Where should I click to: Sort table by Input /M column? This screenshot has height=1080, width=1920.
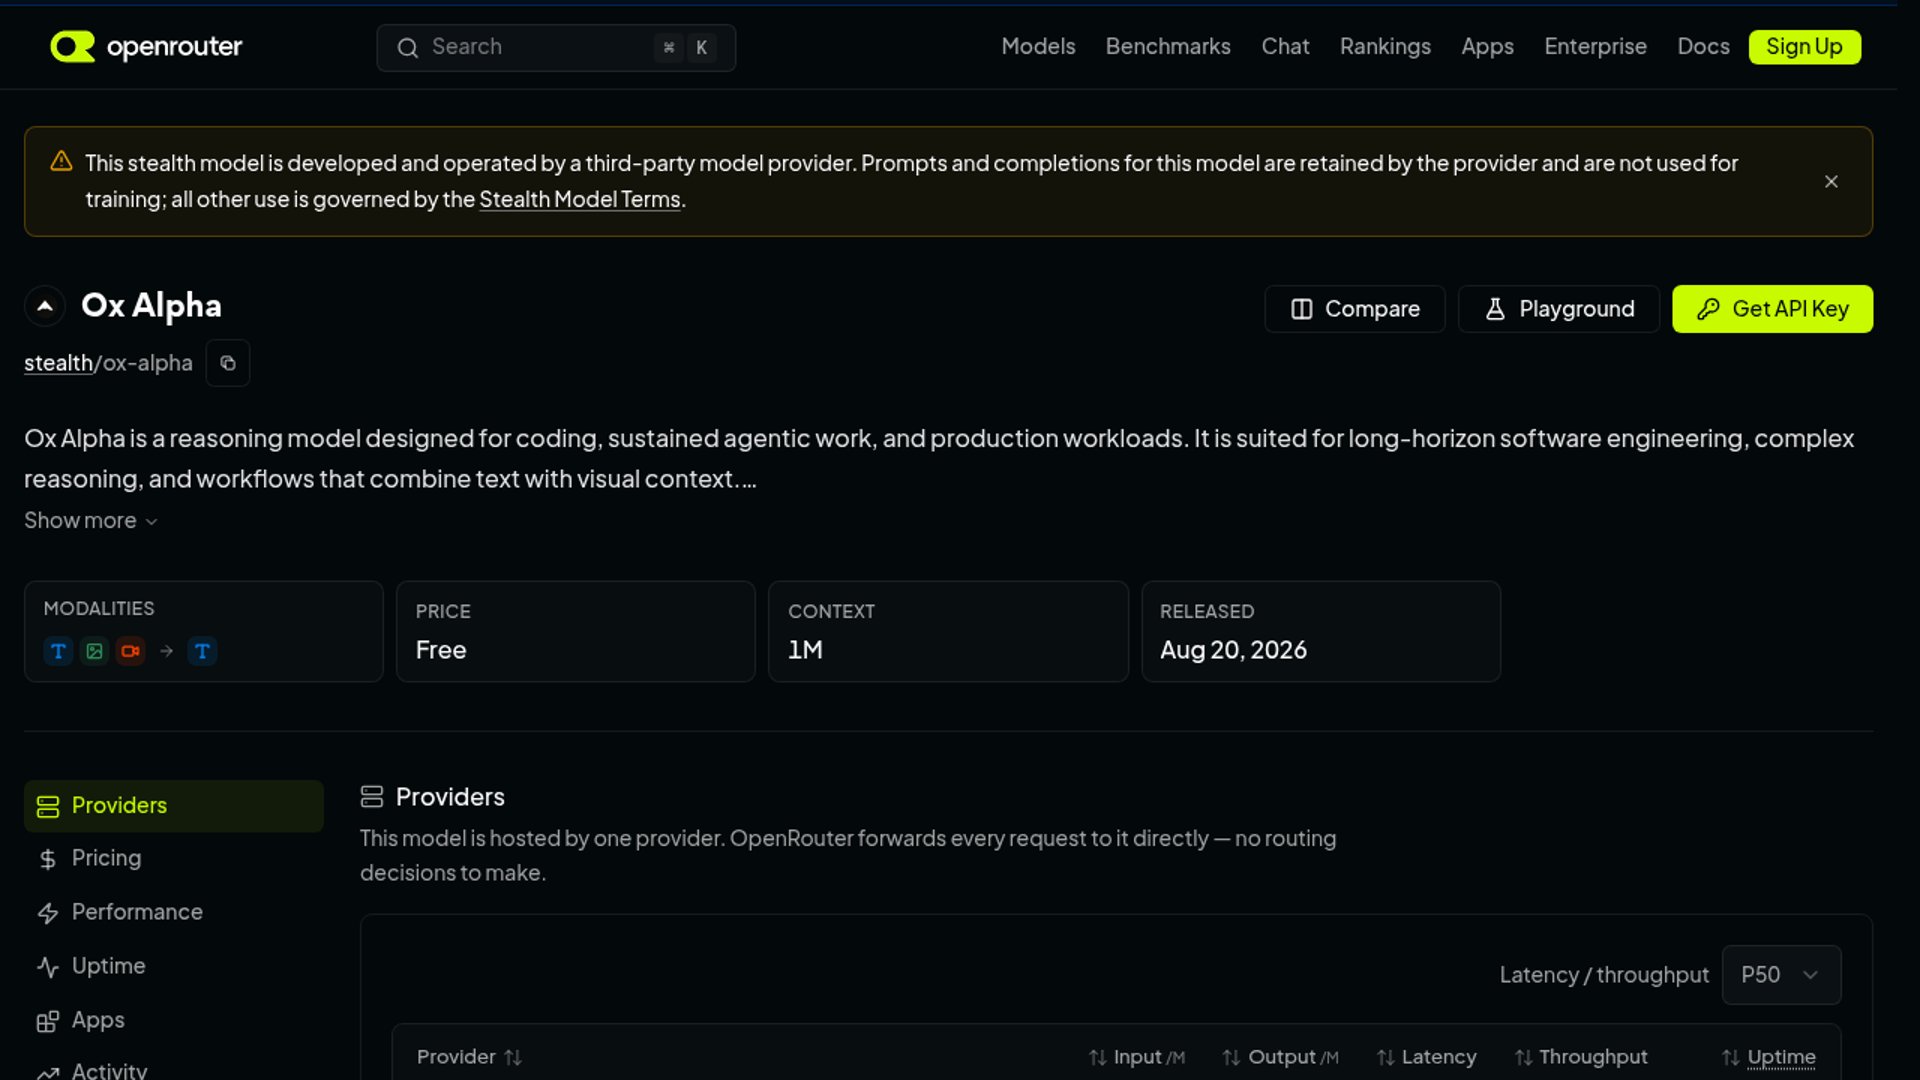pos(1137,1057)
